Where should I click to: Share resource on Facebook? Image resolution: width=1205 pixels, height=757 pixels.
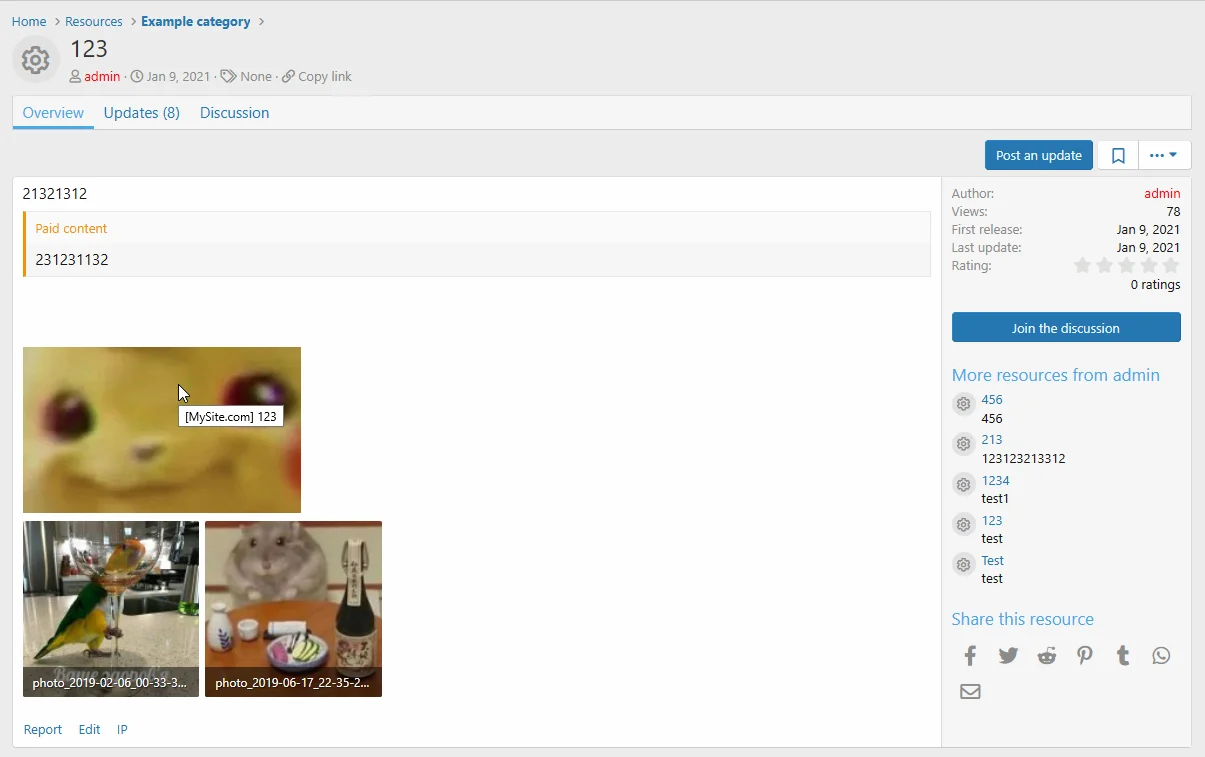pos(970,656)
